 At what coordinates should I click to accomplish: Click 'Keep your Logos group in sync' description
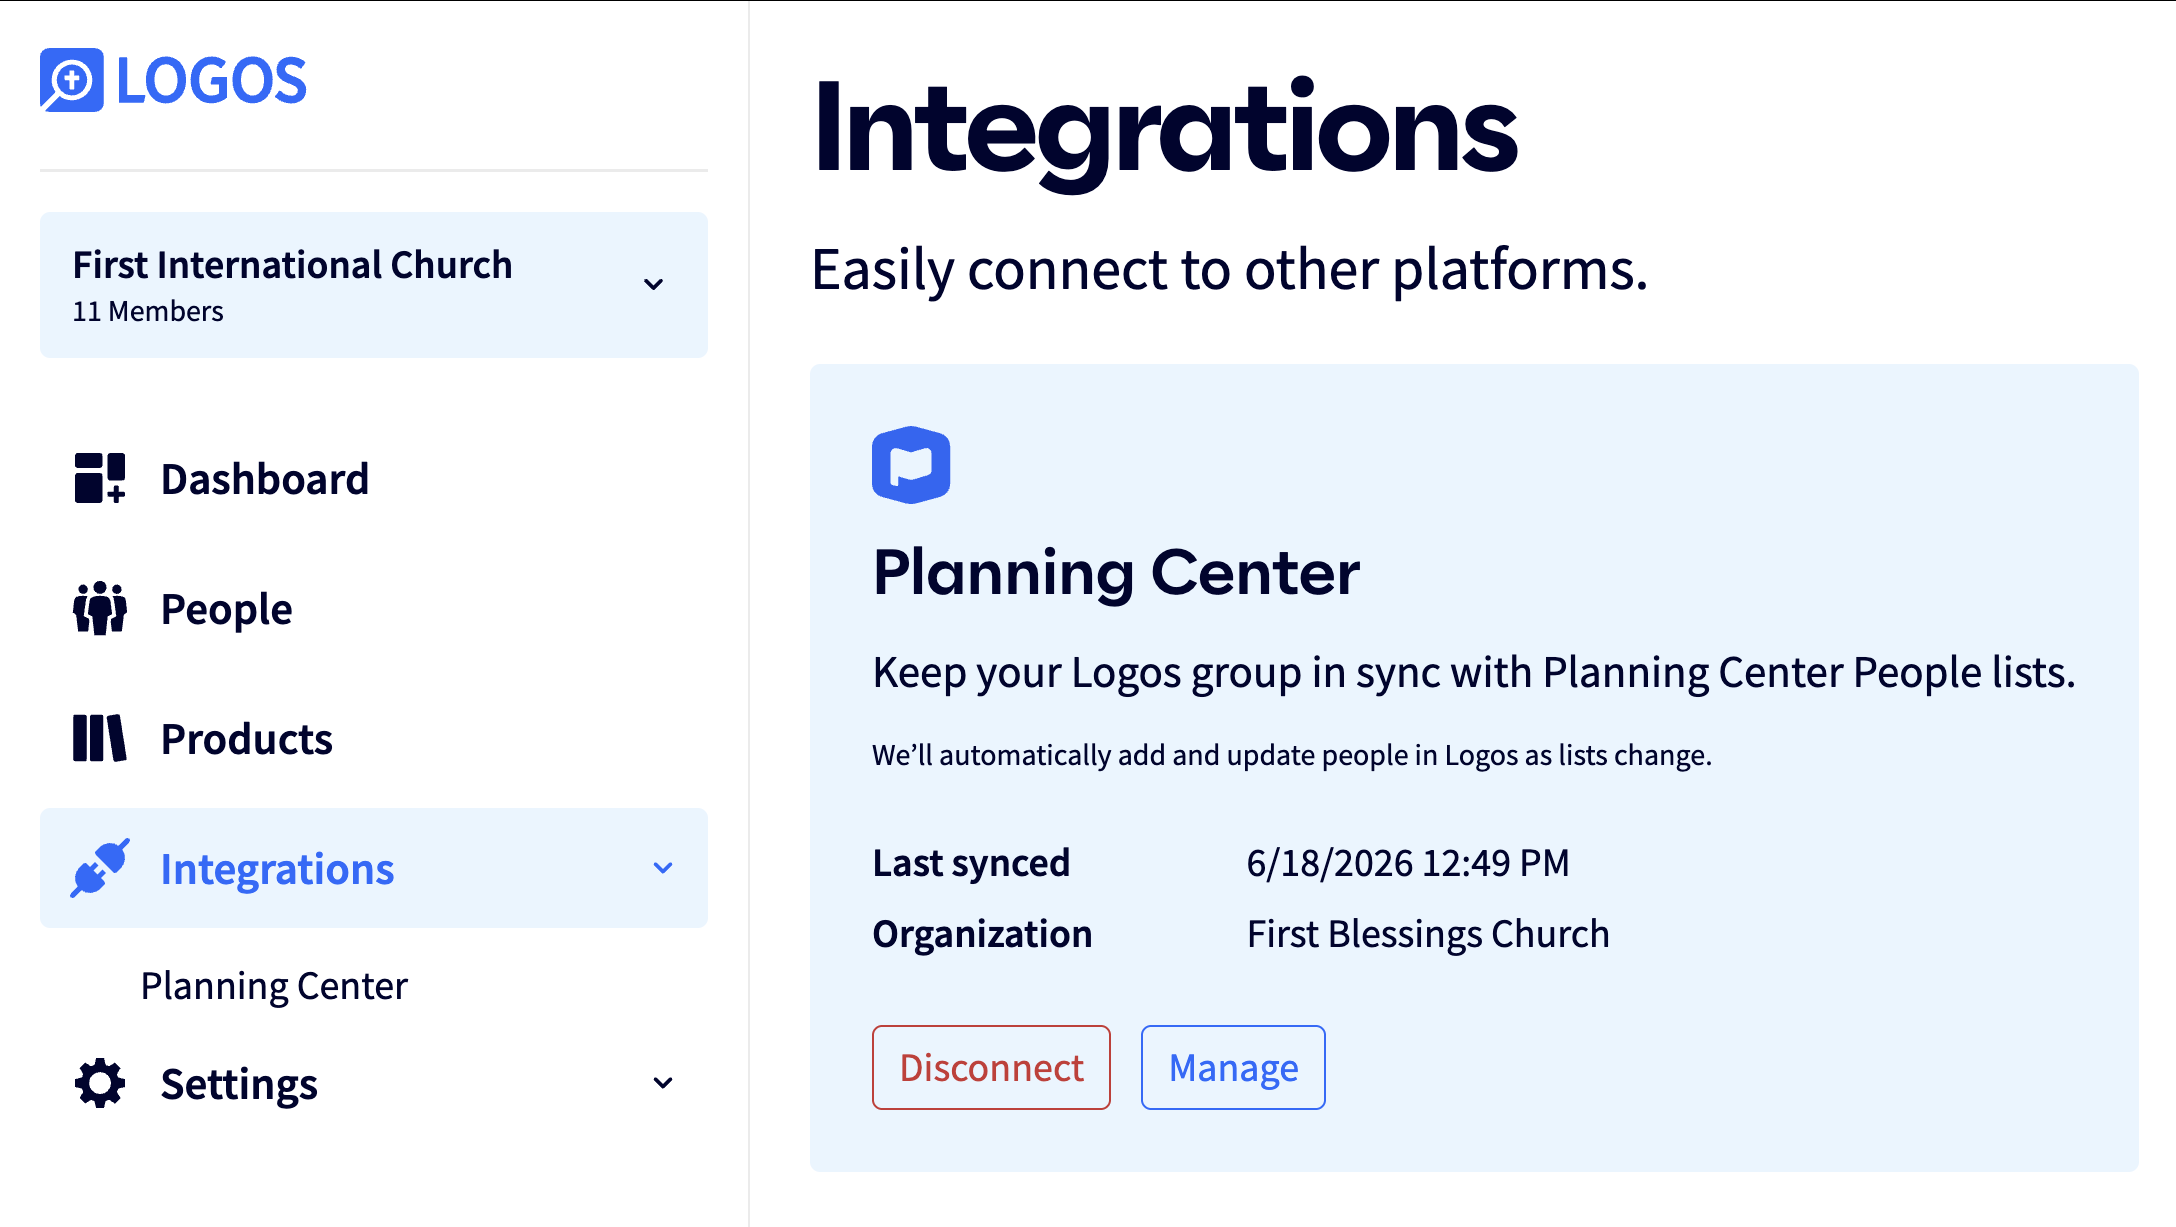click(x=1474, y=673)
